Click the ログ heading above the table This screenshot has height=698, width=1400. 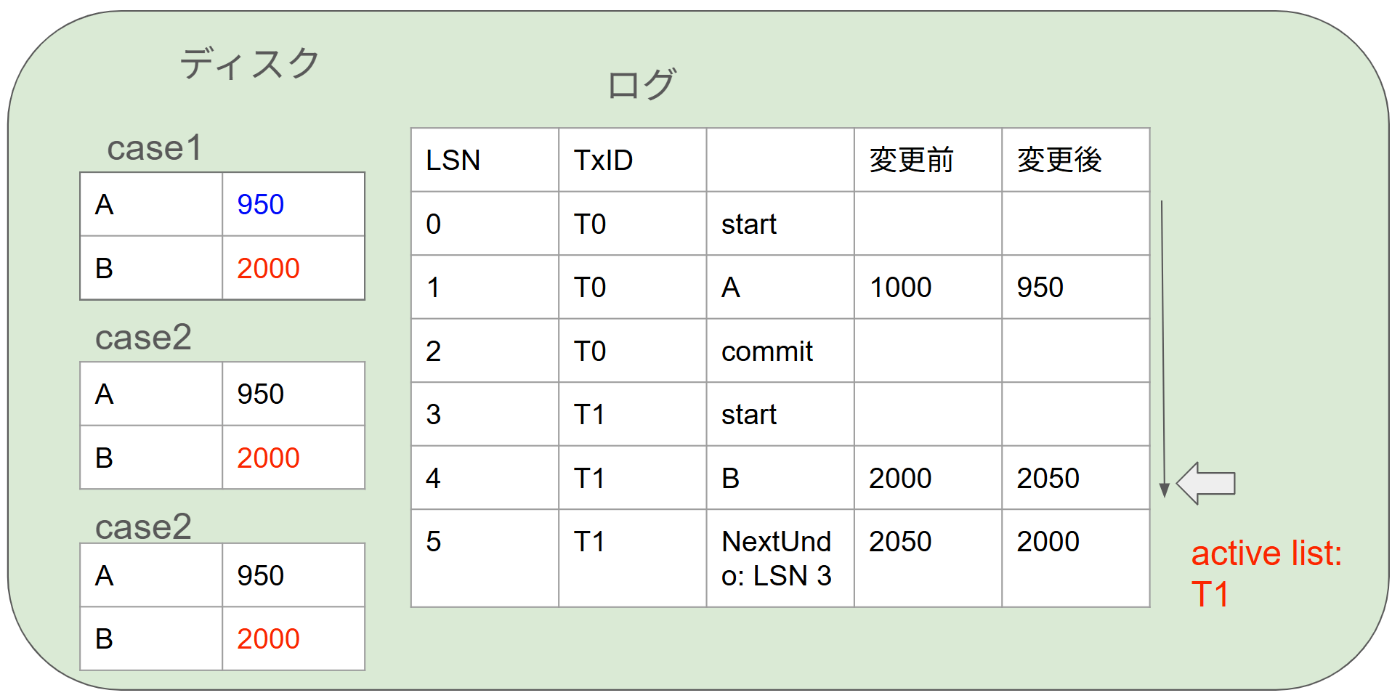click(x=642, y=85)
